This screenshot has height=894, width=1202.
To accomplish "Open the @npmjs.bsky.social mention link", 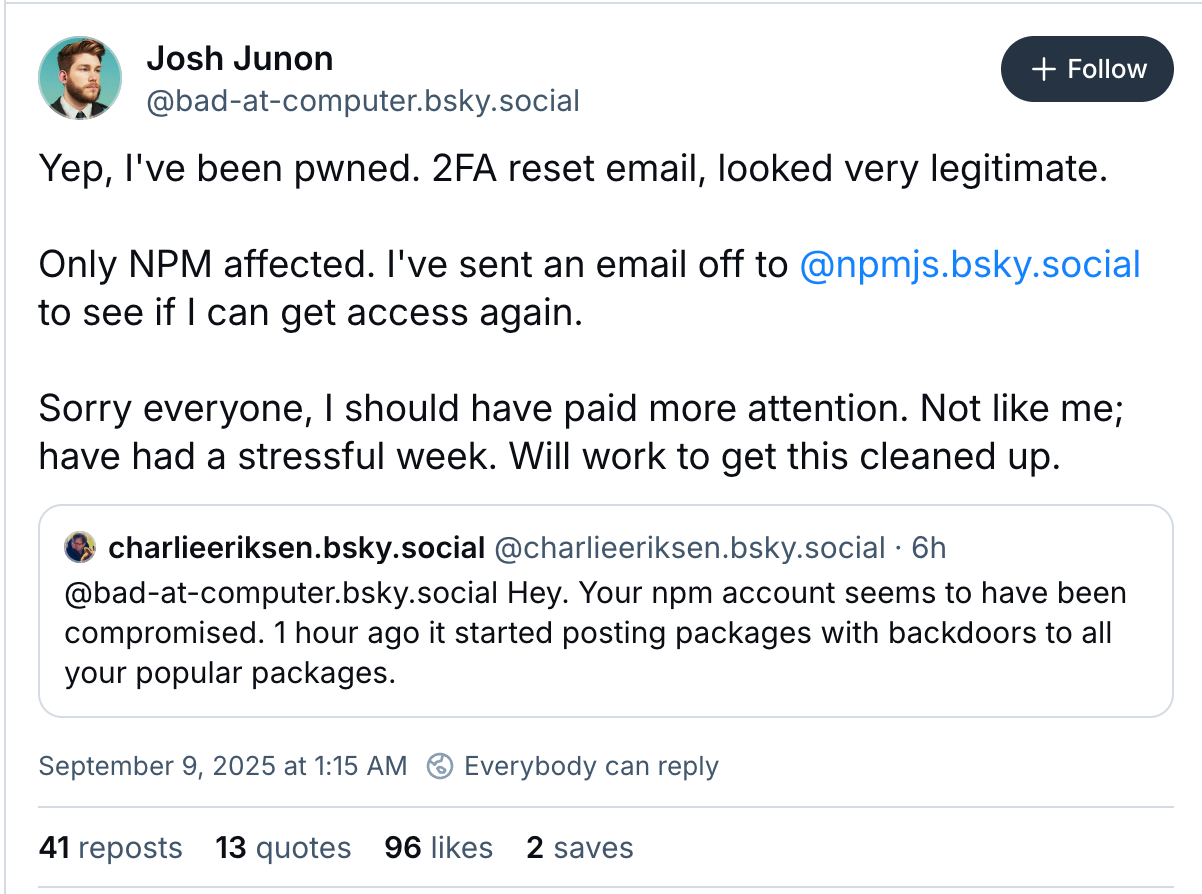I will tap(970, 265).
